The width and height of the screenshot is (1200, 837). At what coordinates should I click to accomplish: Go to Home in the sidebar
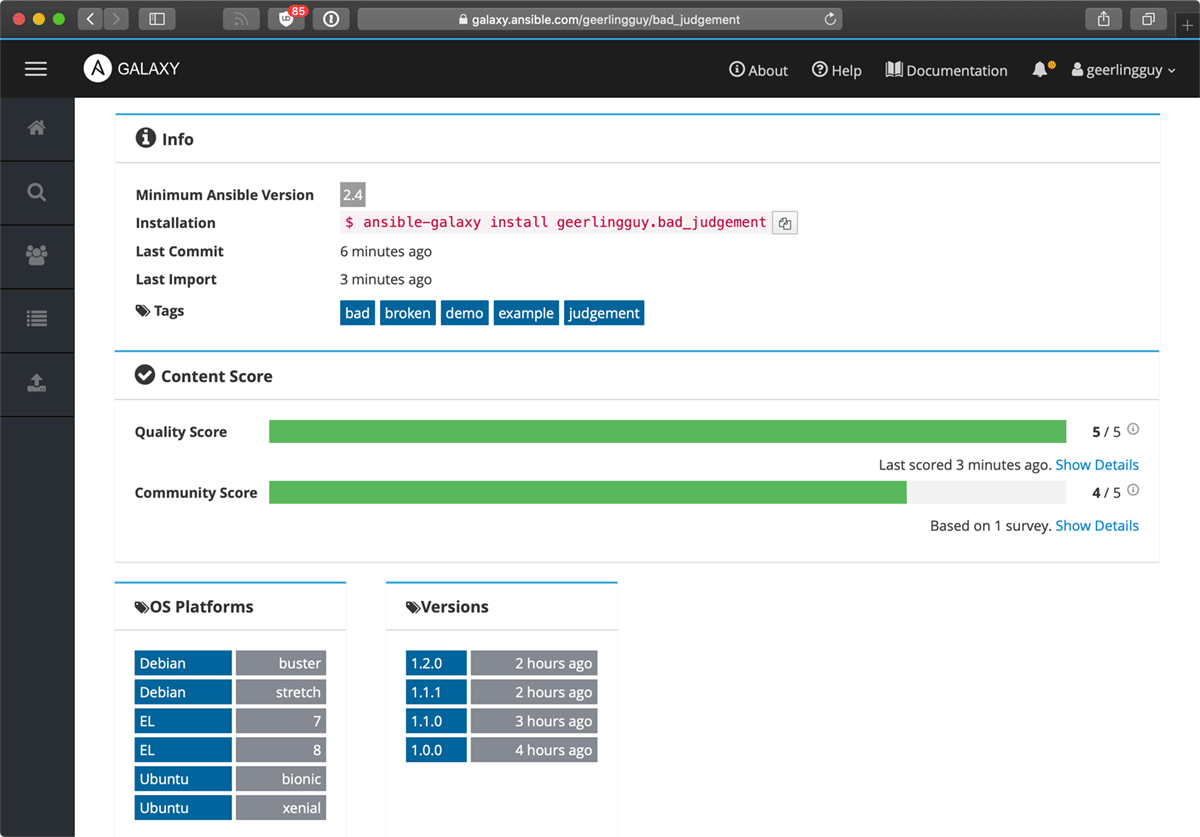click(x=37, y=128)
